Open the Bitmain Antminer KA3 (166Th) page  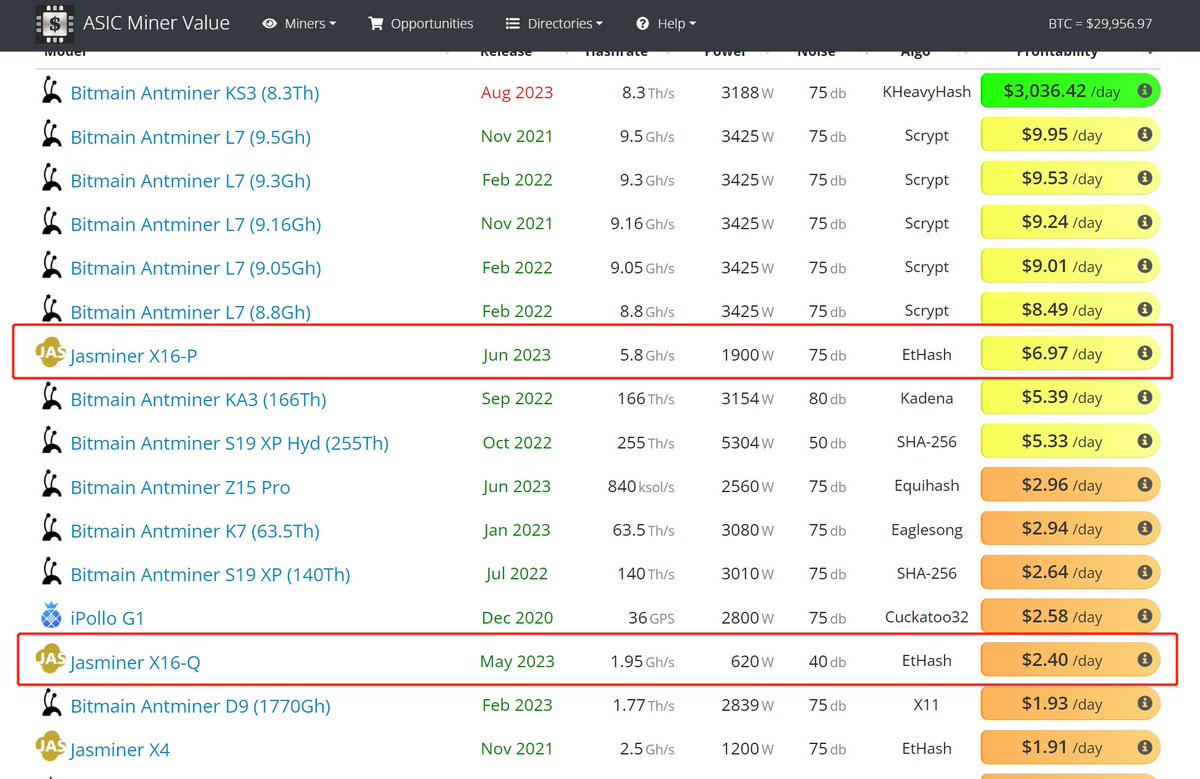coord(197,398)
